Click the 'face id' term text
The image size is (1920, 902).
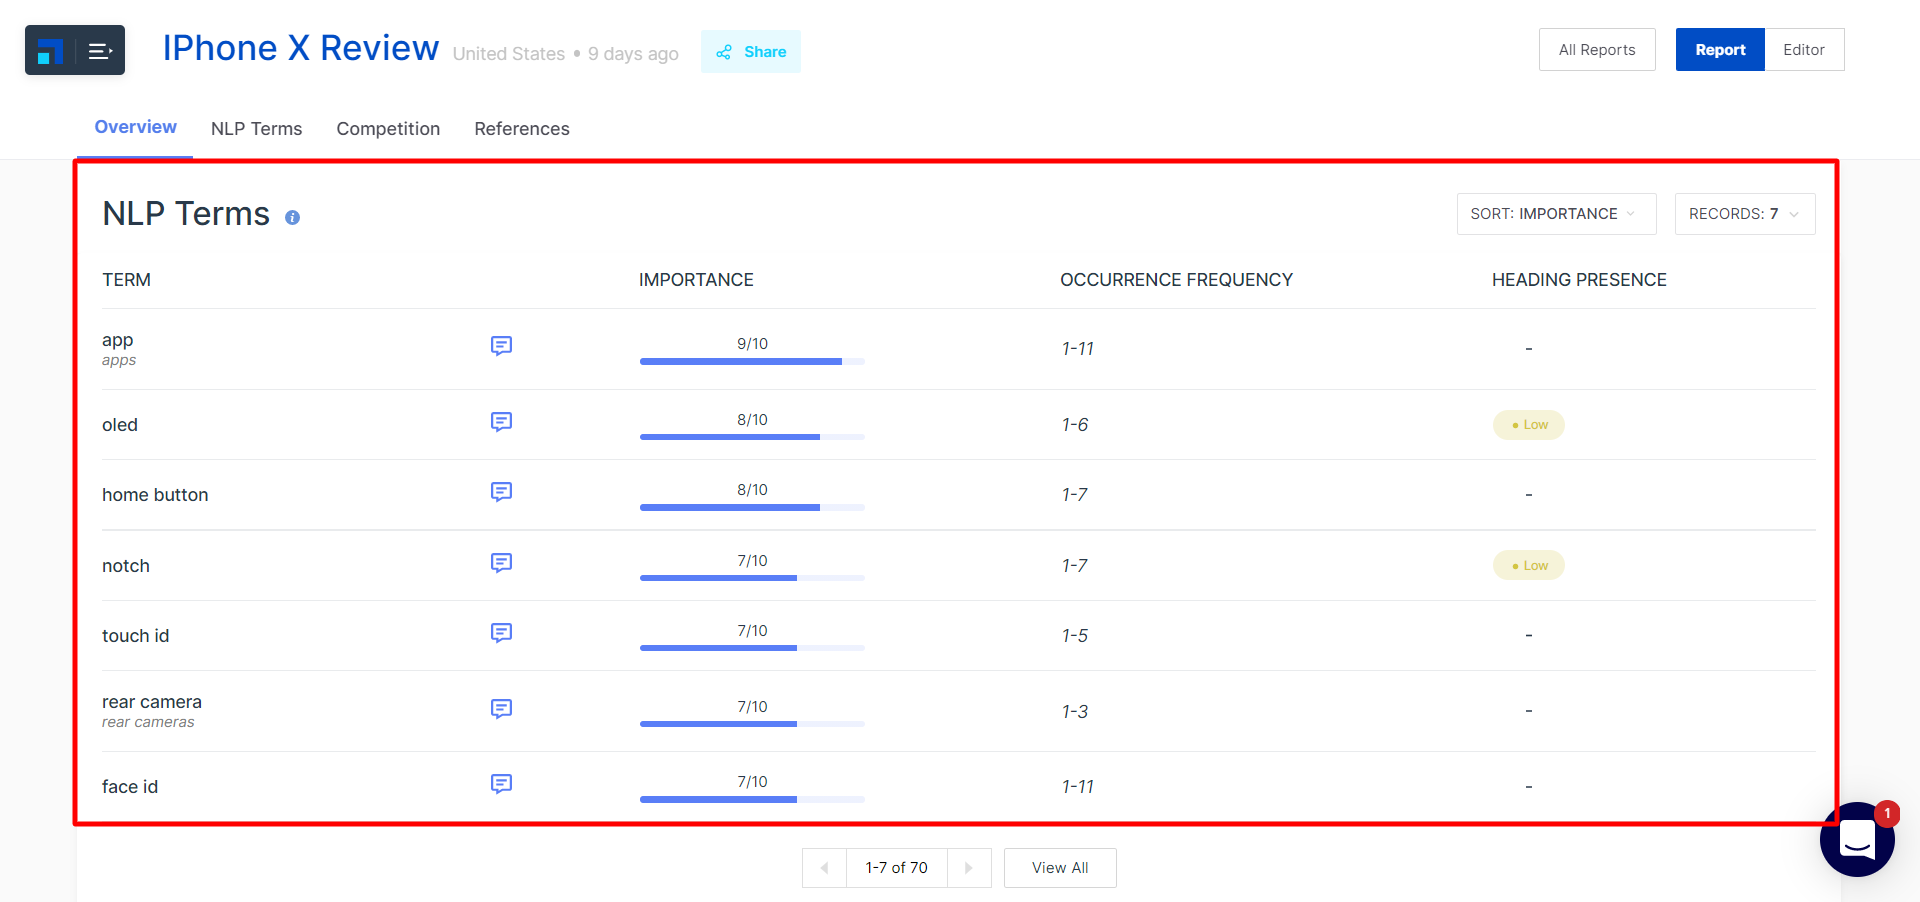[130, 787]
